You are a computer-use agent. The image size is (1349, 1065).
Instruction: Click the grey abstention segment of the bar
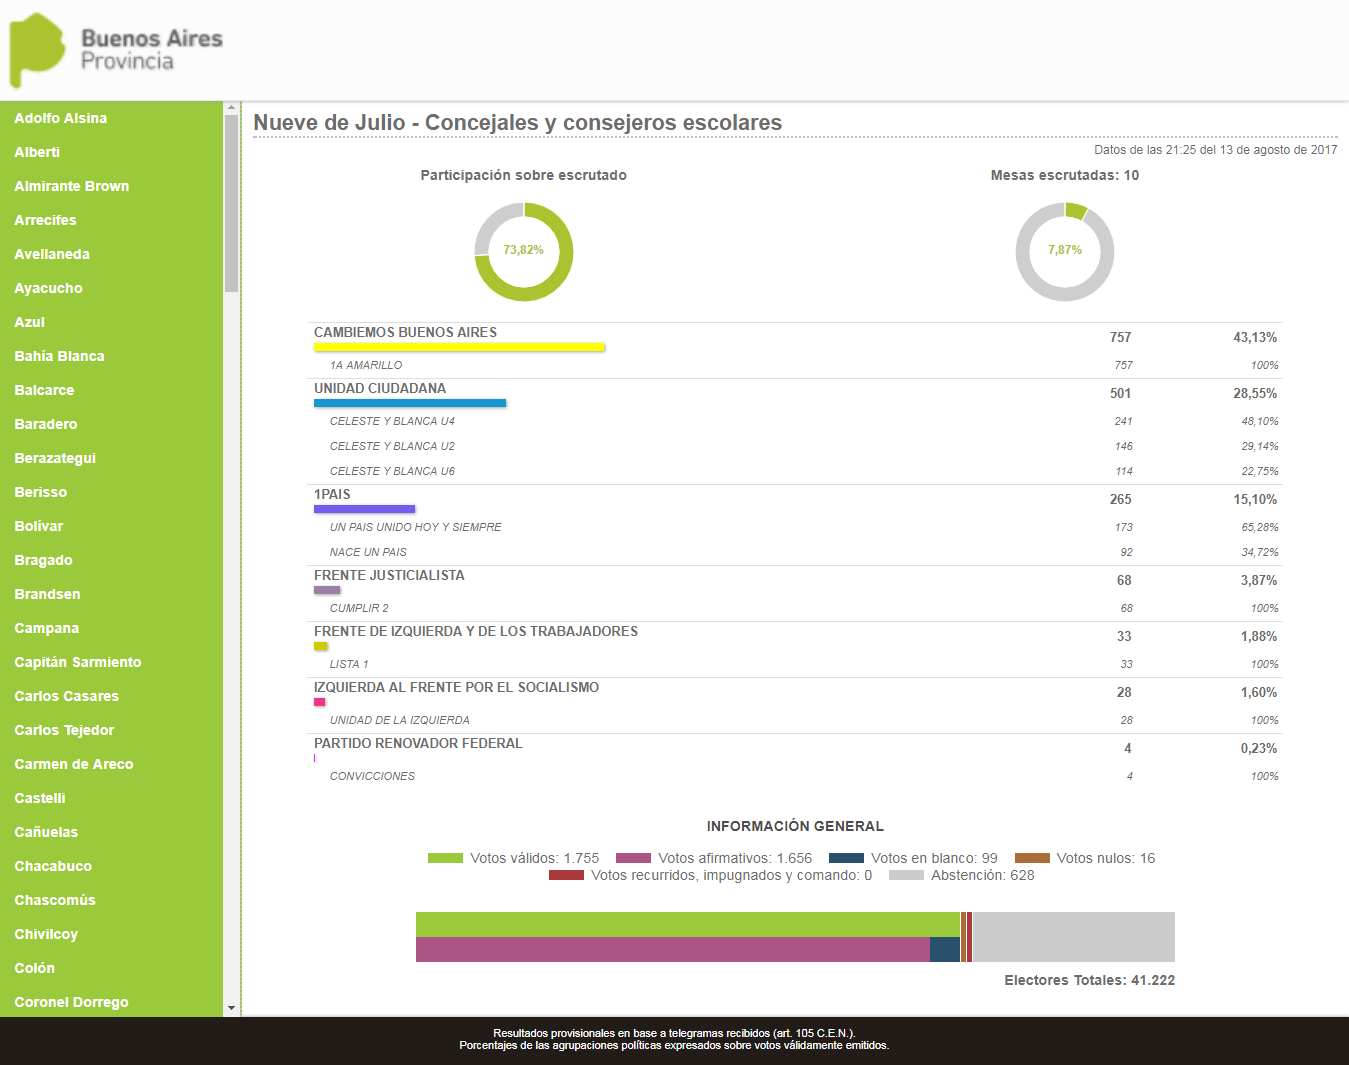tap(1073, 937)
